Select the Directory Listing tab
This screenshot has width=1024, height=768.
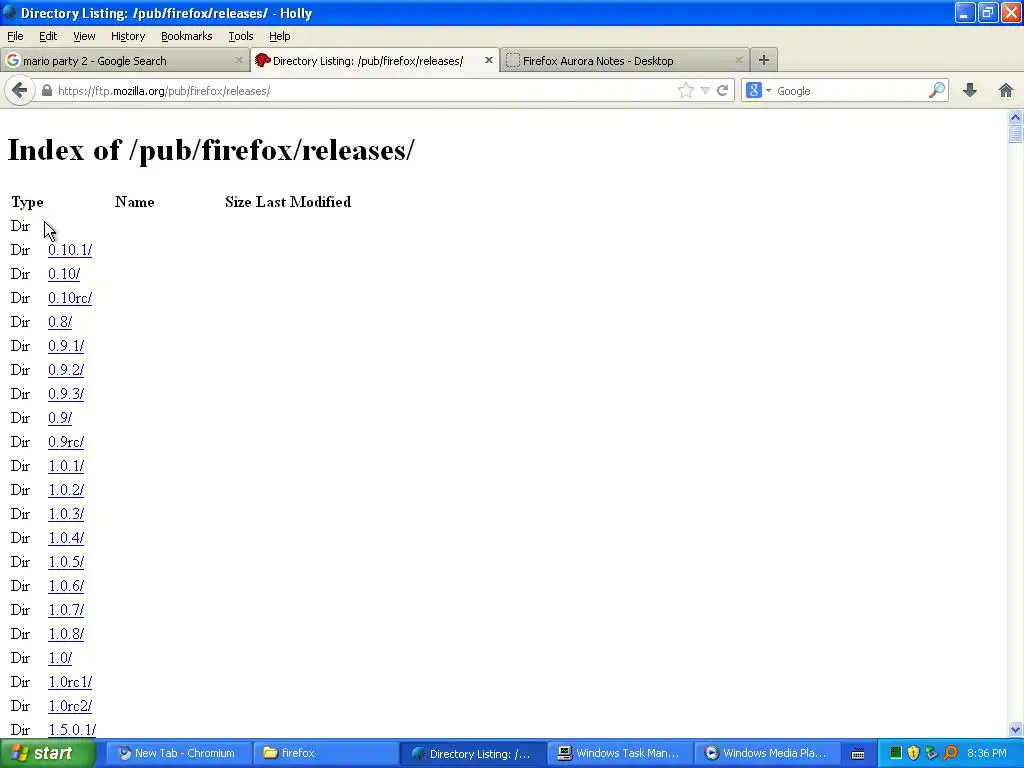(375, 60)
